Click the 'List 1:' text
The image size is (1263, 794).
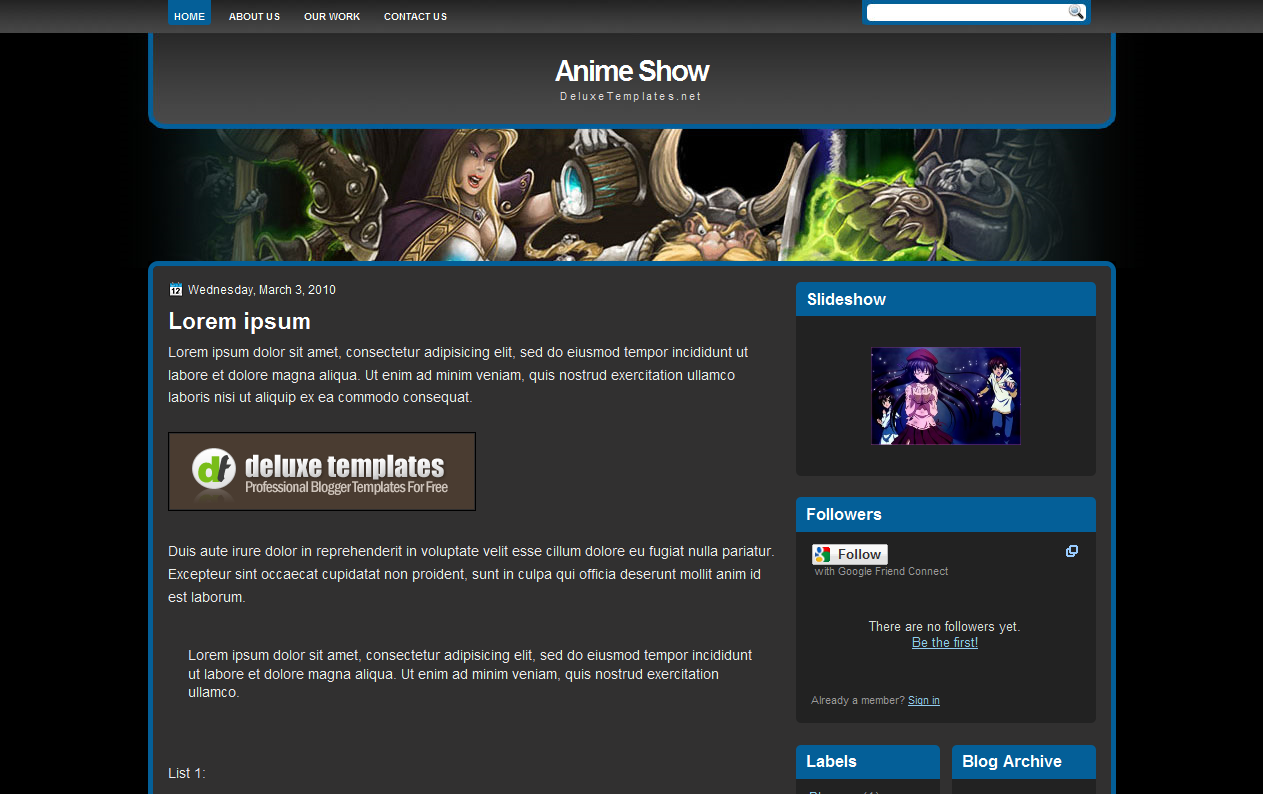tap(187, 773)
